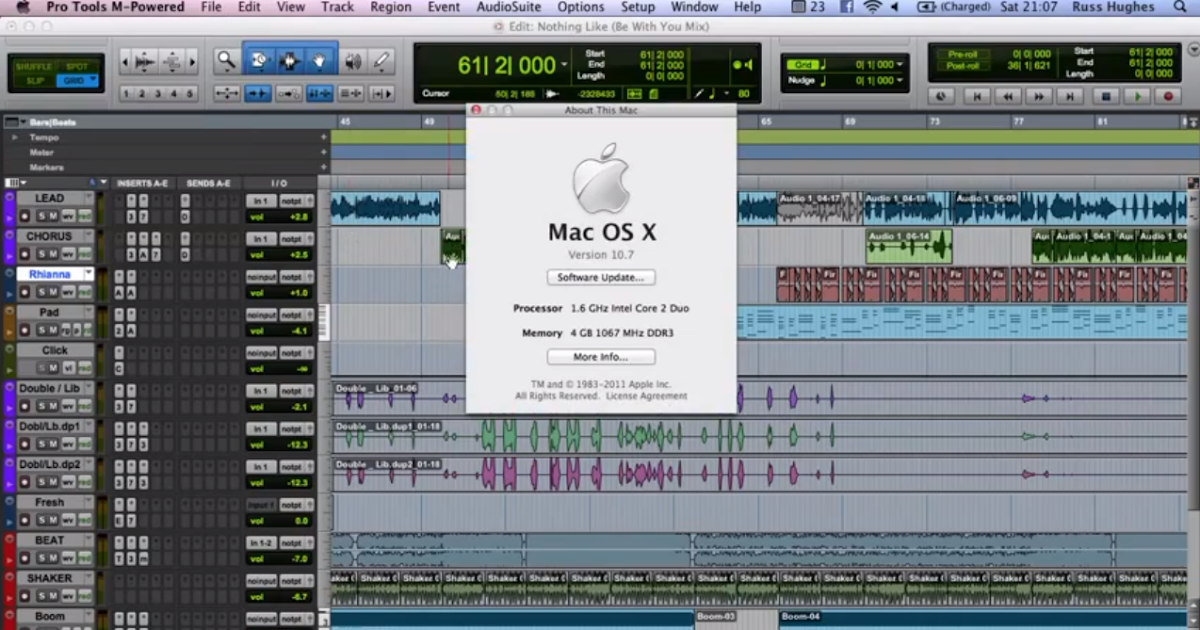Image resolution: width=1200 pixels, height=630 pixels.
Task: Select zoom preset 5
Action: pos(190,94)
